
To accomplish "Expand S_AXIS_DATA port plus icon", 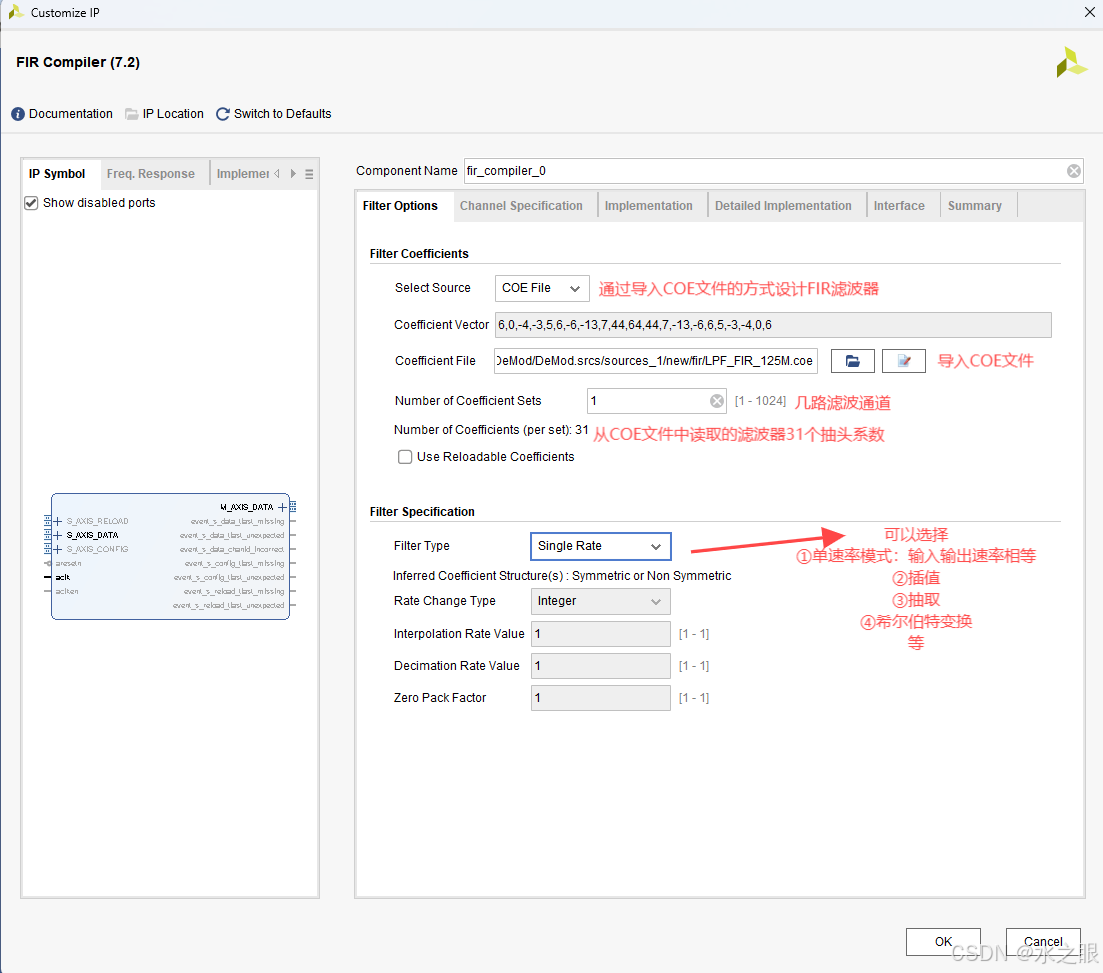I will coord(58,535).
